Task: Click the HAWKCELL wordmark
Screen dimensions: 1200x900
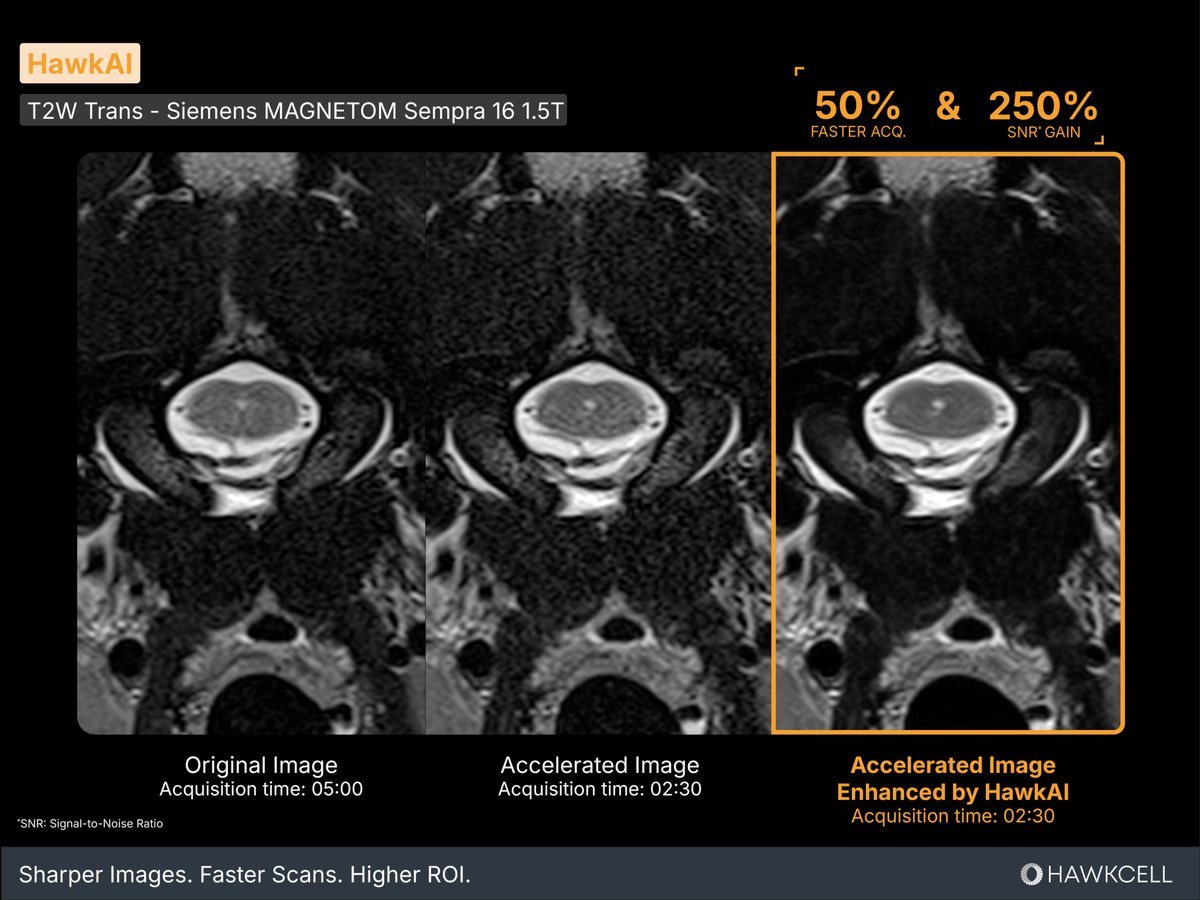Action: (x=1110, y=875)
